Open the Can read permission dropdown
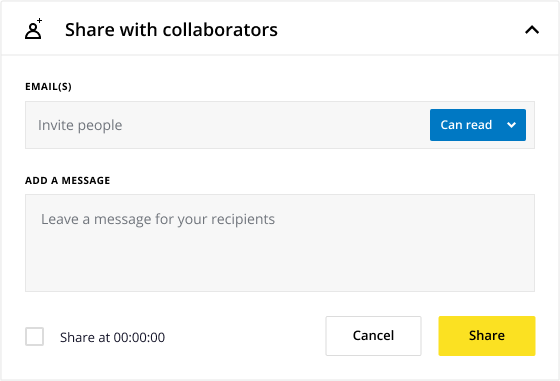The height and width of the screenshot is (381, 560). click(x=478, y=125)
